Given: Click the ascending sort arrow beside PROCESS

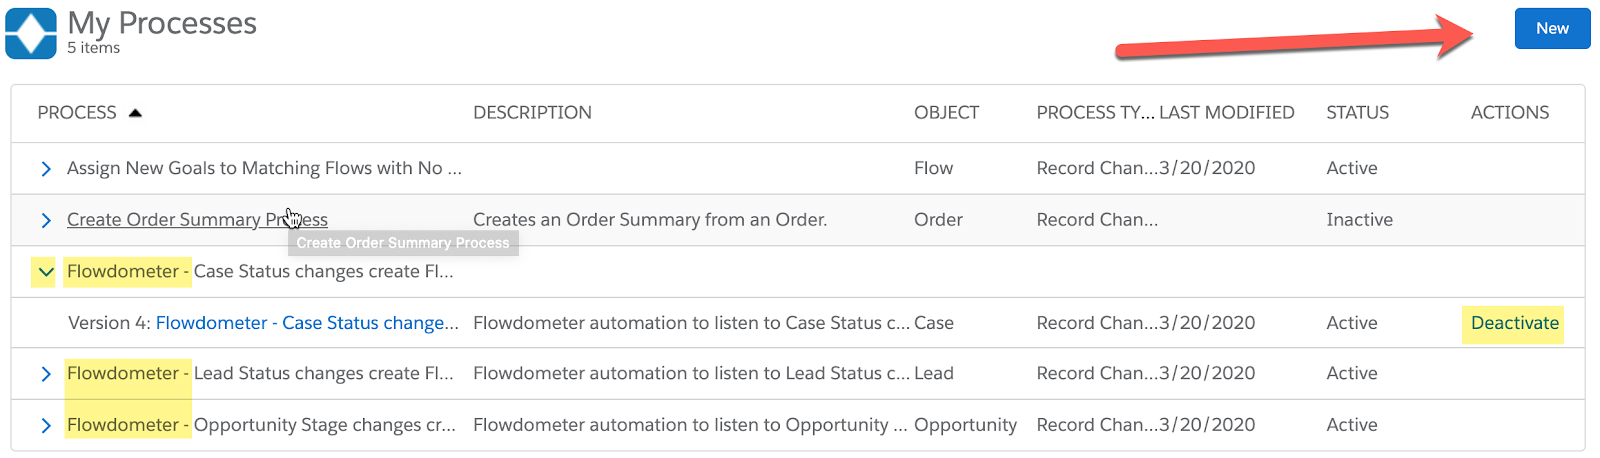Looking at the screenshot, I should [x=136, y=113].
